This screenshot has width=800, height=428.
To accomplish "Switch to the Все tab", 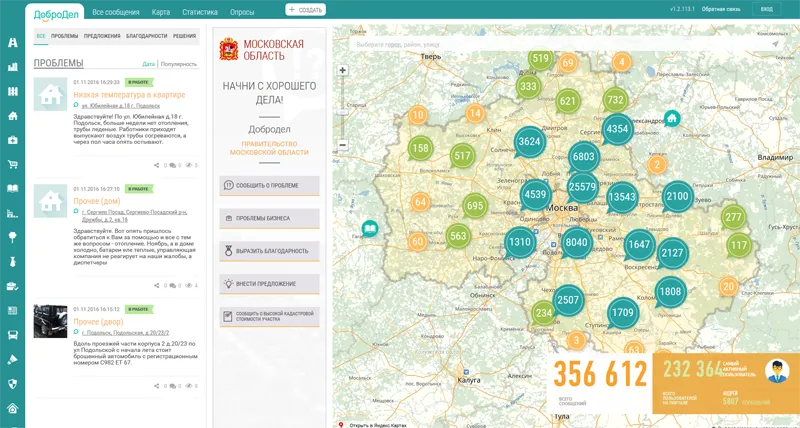I will (41, 36).
